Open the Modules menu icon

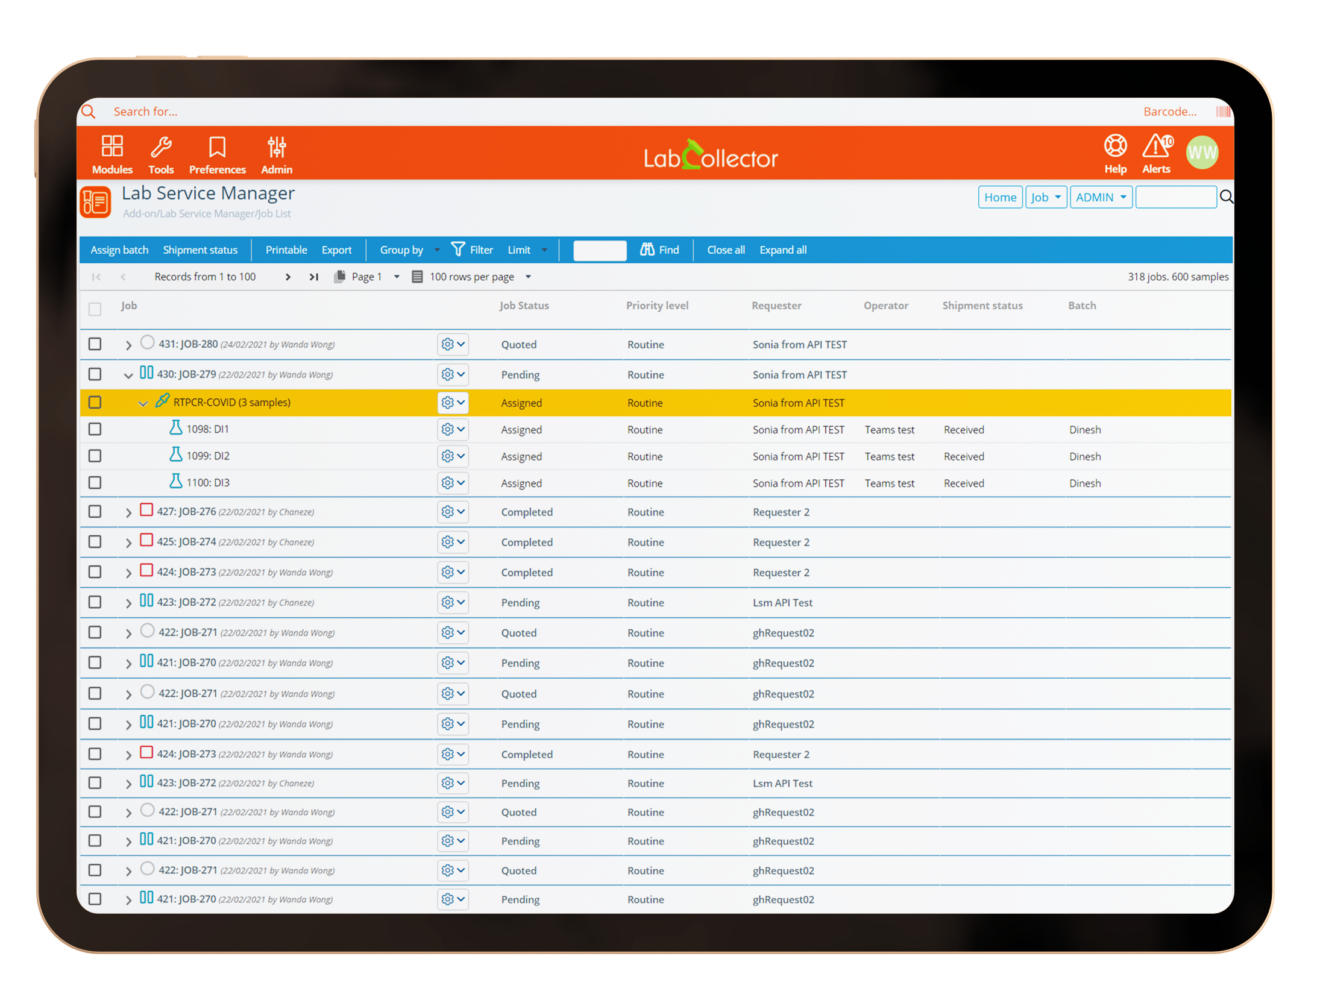112,147
